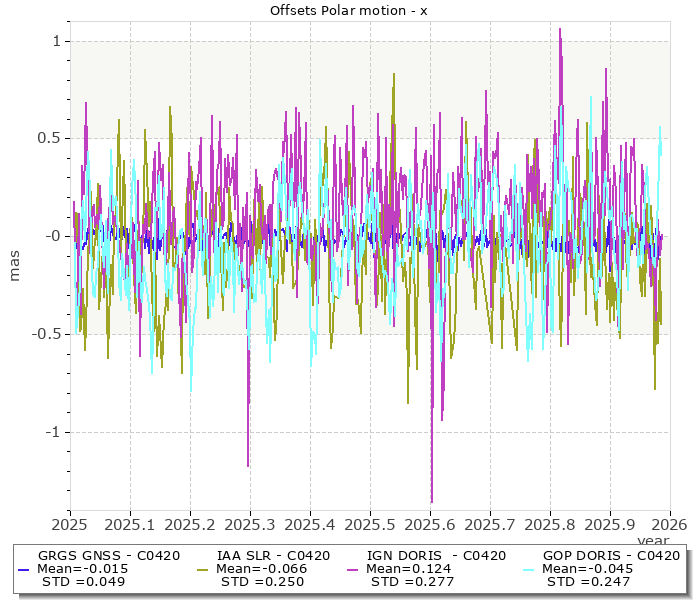Click the magenta IGN DORIS legend line
The width and height of the screenshot is (700, 600).
point(354,569)
